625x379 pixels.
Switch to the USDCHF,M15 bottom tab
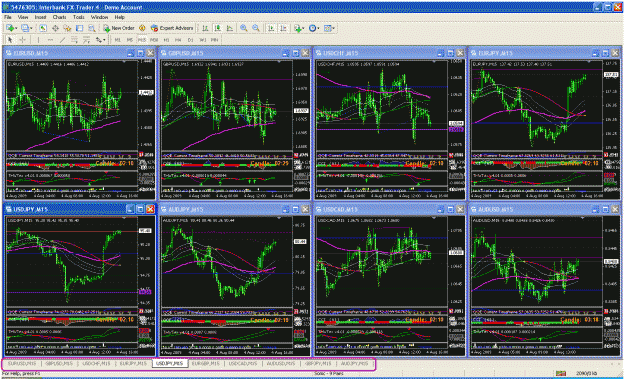pyautogui.click(x=96, y=364)
